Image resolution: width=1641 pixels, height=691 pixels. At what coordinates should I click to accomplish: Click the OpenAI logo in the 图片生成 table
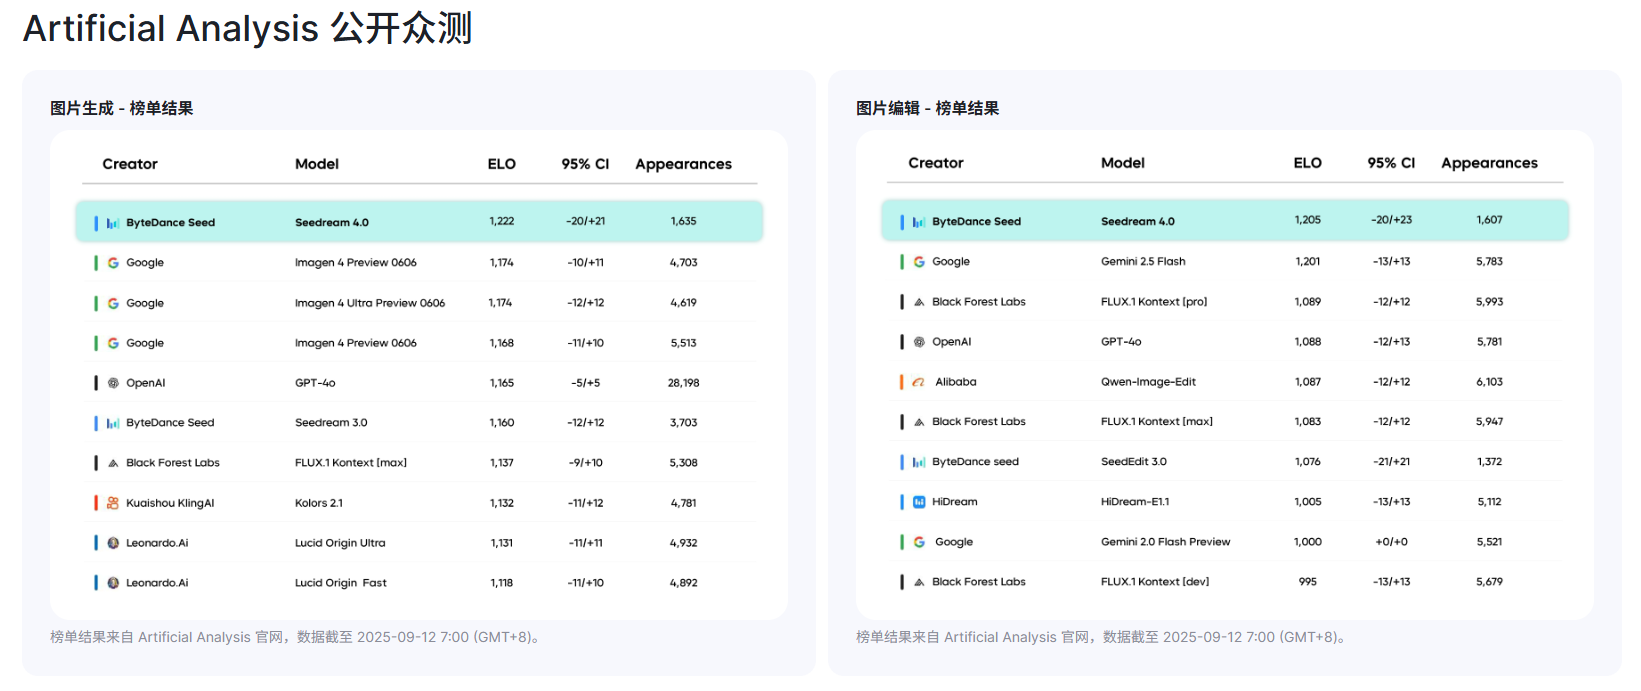click(x=113, y=383)
